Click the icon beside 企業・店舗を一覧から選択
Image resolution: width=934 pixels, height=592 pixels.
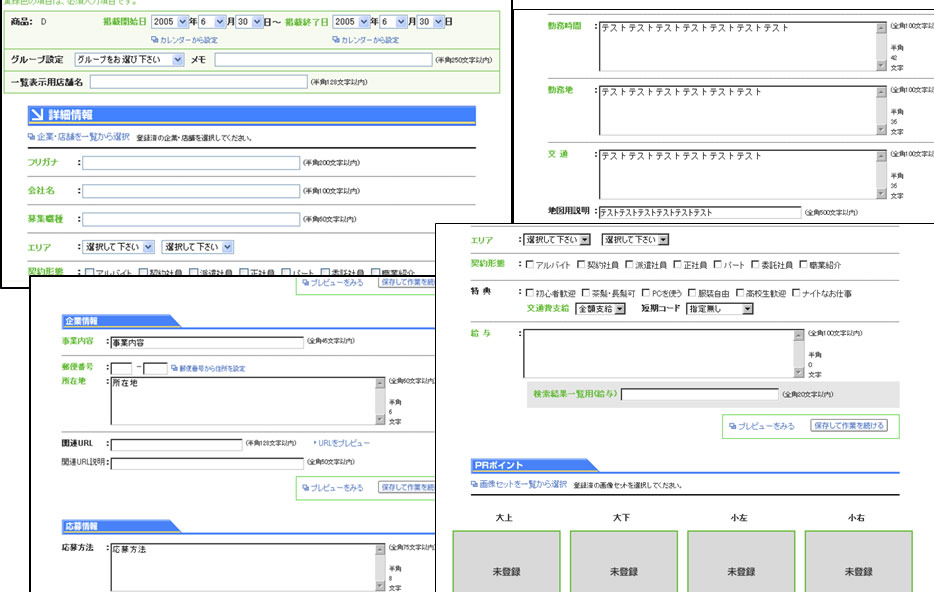pos(32,137)
